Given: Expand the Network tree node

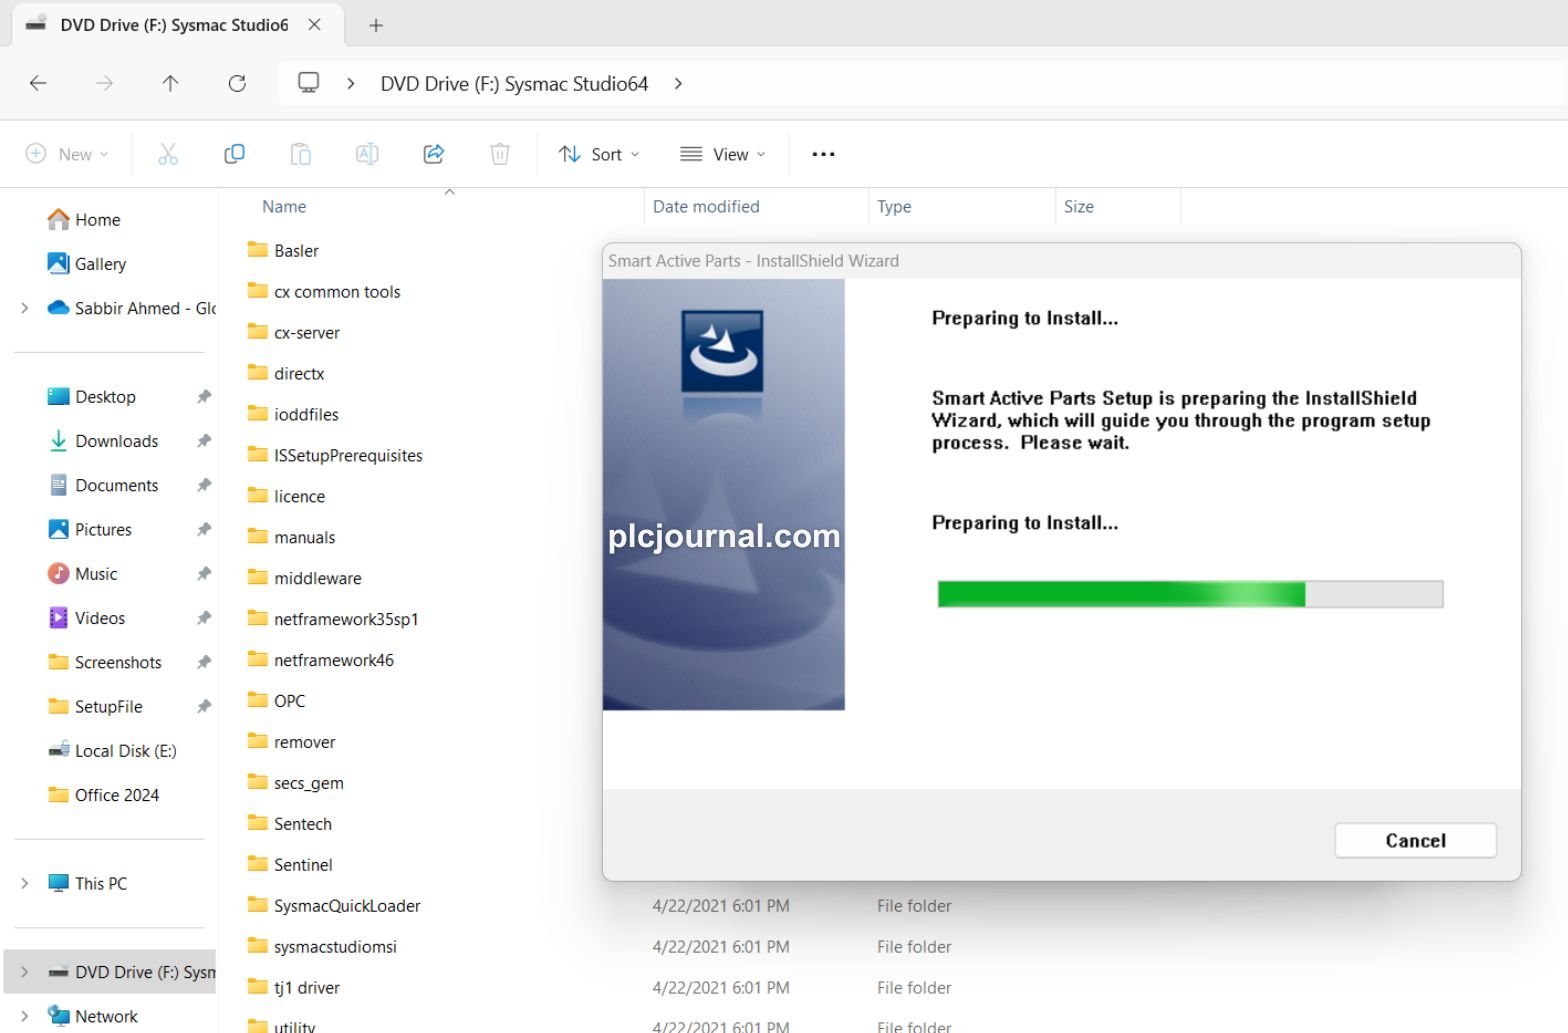Looking at the screenshot, I should pos(25,1016).
